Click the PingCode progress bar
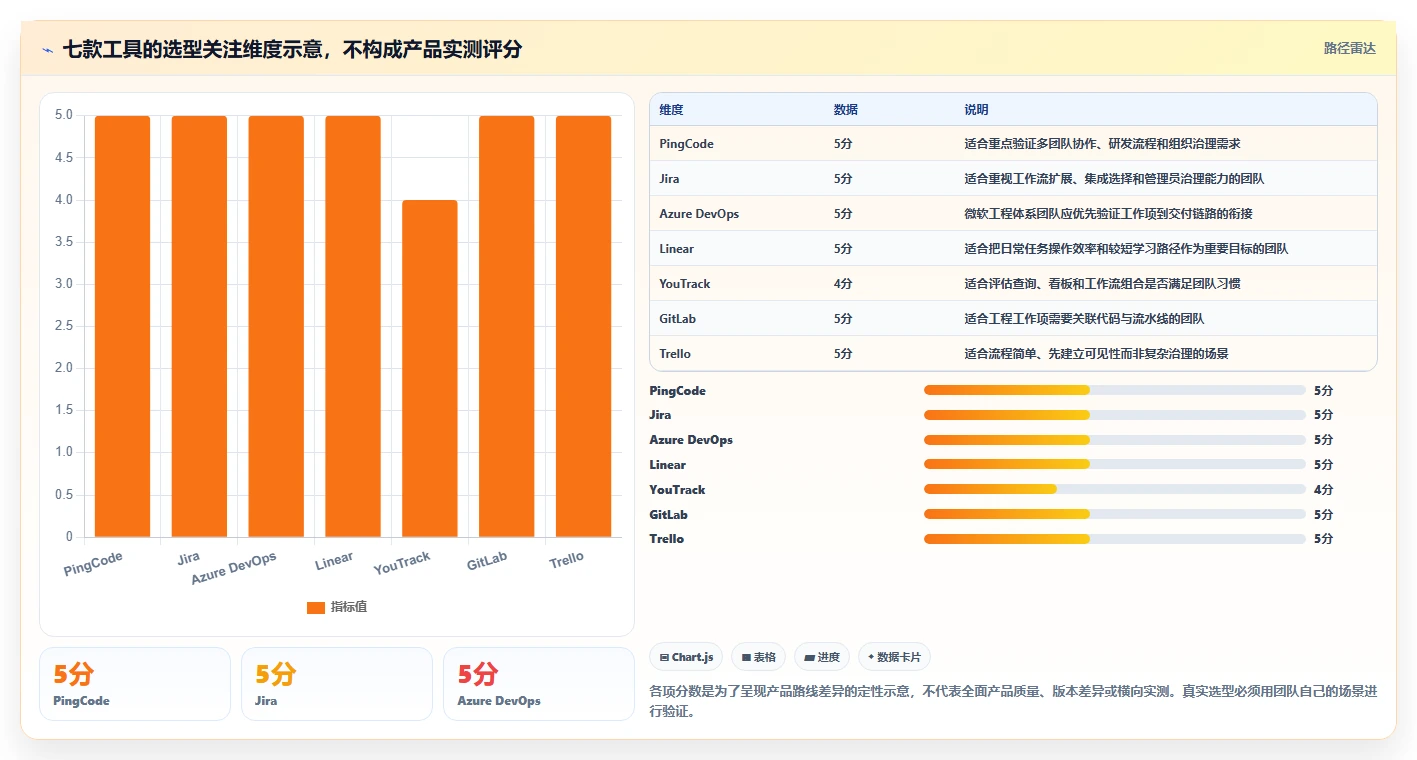The width and height of the screenshot is (1417, 760). [1115, 390]
